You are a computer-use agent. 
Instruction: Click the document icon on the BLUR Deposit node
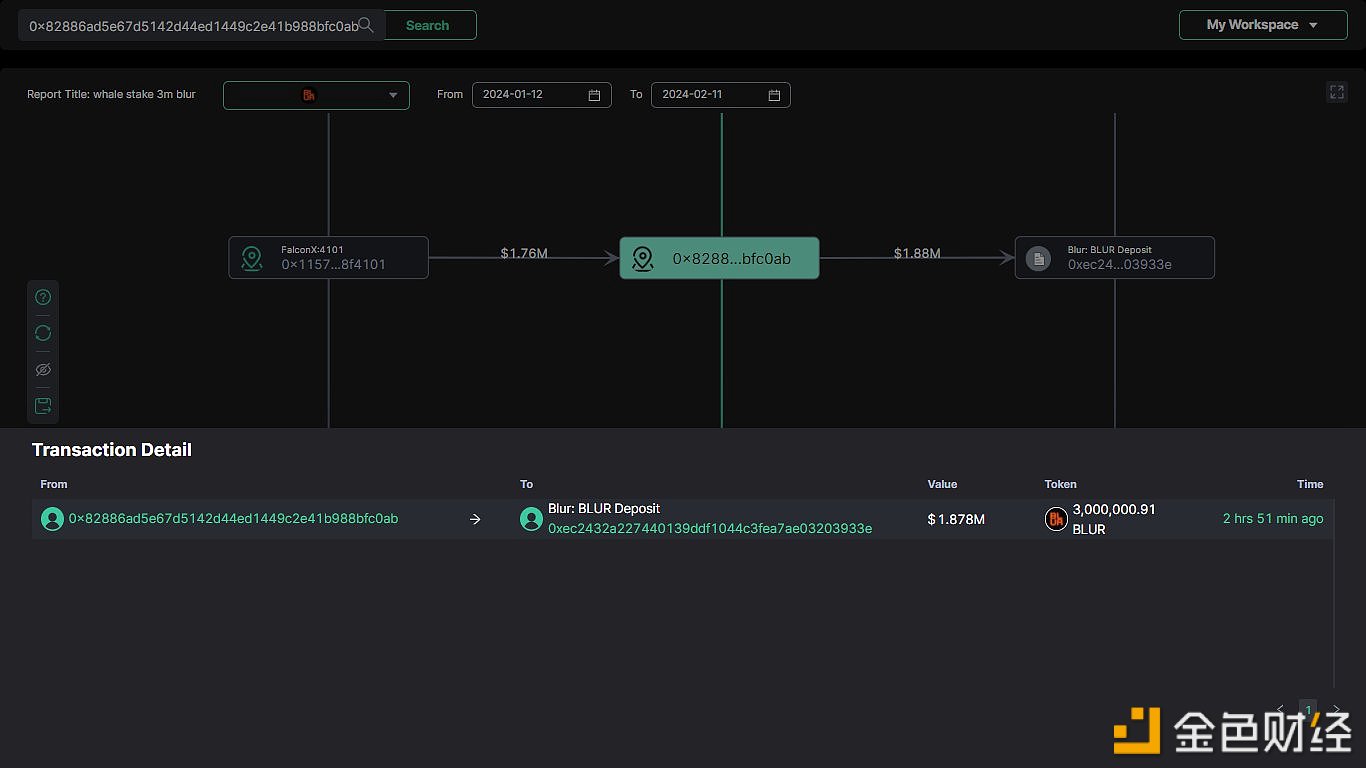coord(1039,259)
